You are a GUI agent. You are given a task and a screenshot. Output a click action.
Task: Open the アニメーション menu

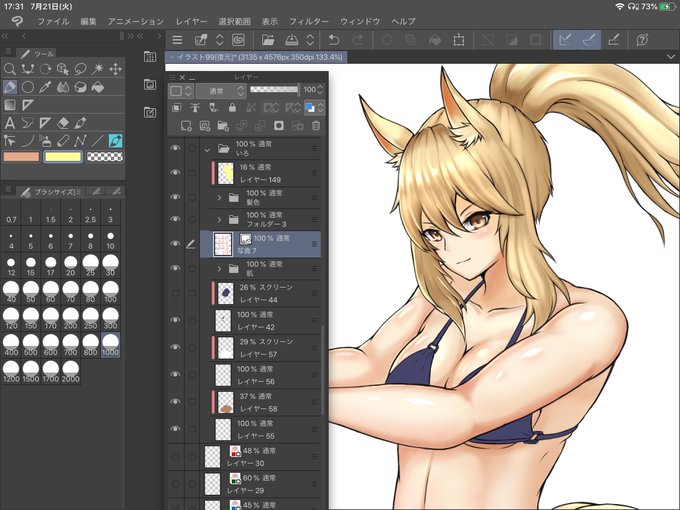(136, 21)
